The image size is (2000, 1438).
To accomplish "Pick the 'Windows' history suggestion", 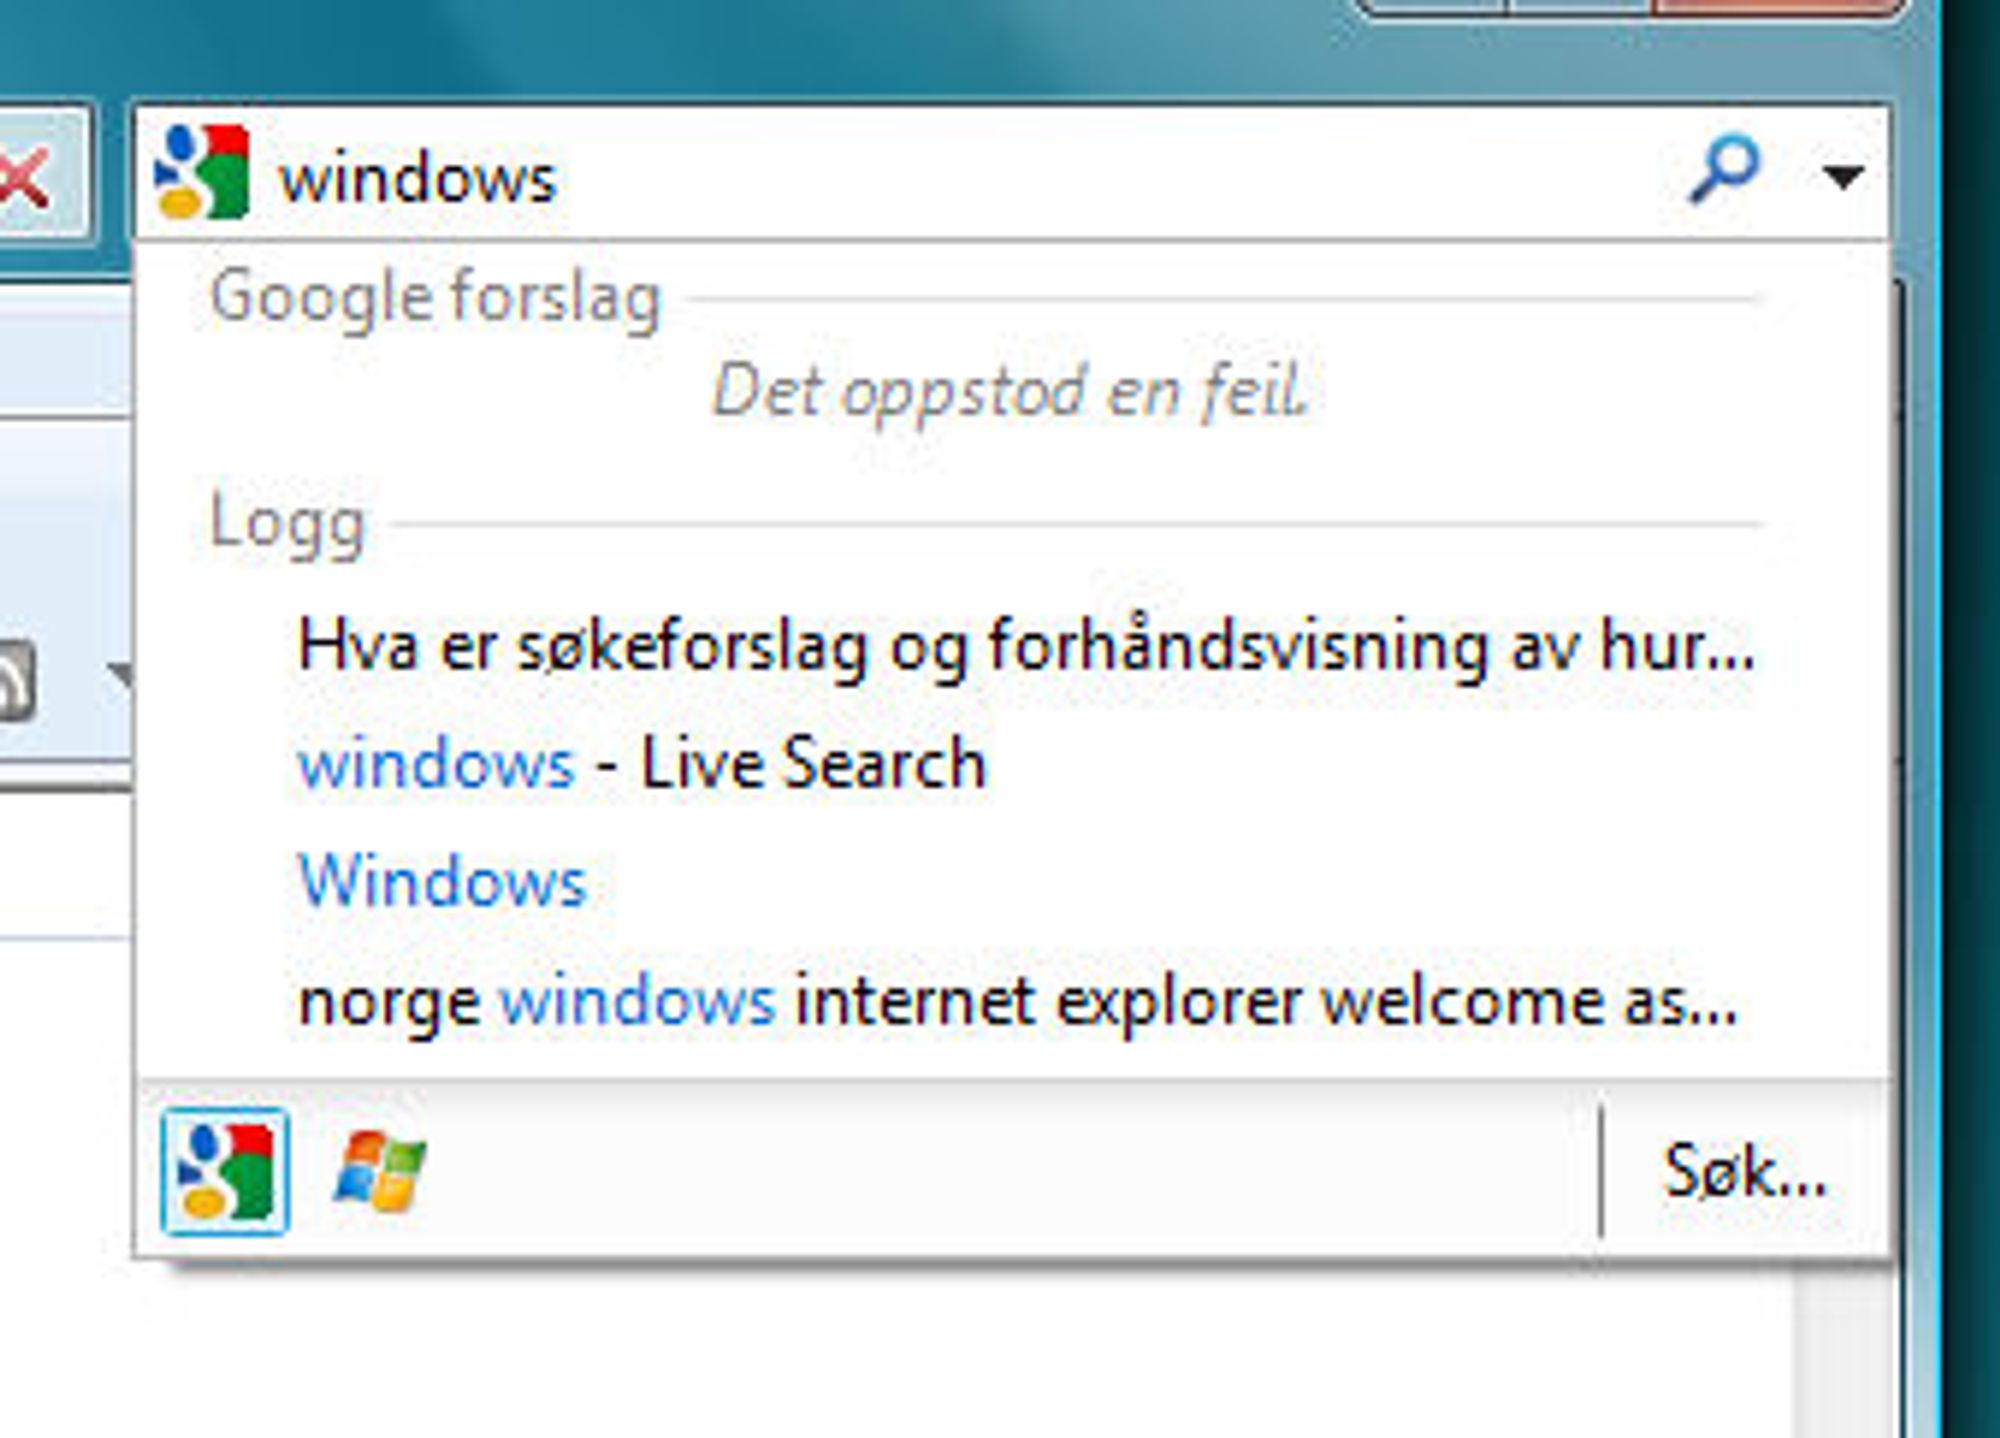I will (442, 881).
